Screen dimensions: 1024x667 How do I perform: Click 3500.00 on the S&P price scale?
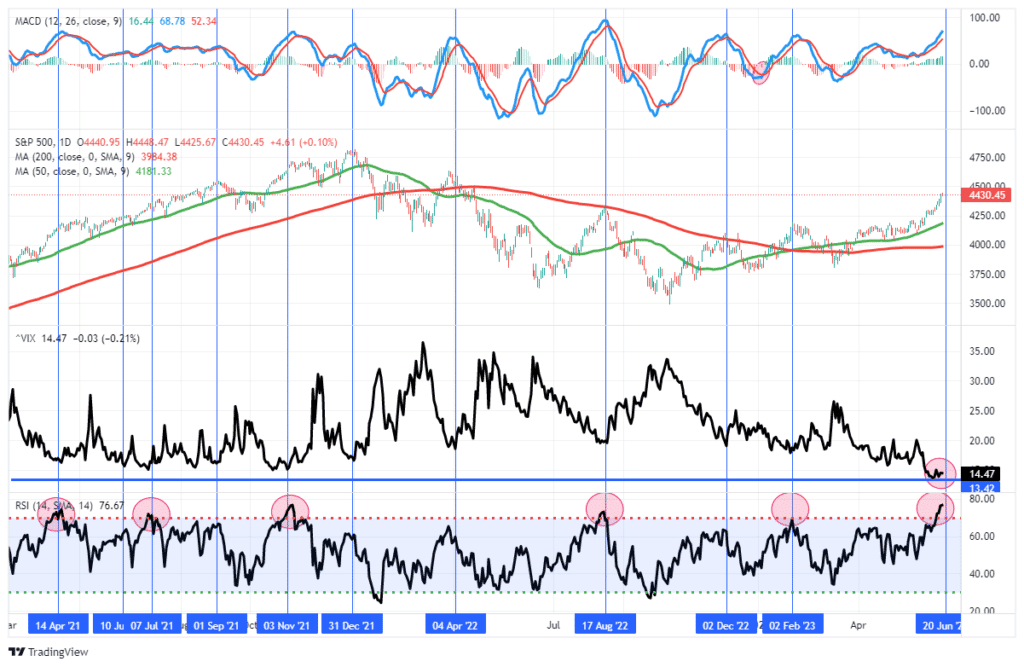tap(987, 303)
